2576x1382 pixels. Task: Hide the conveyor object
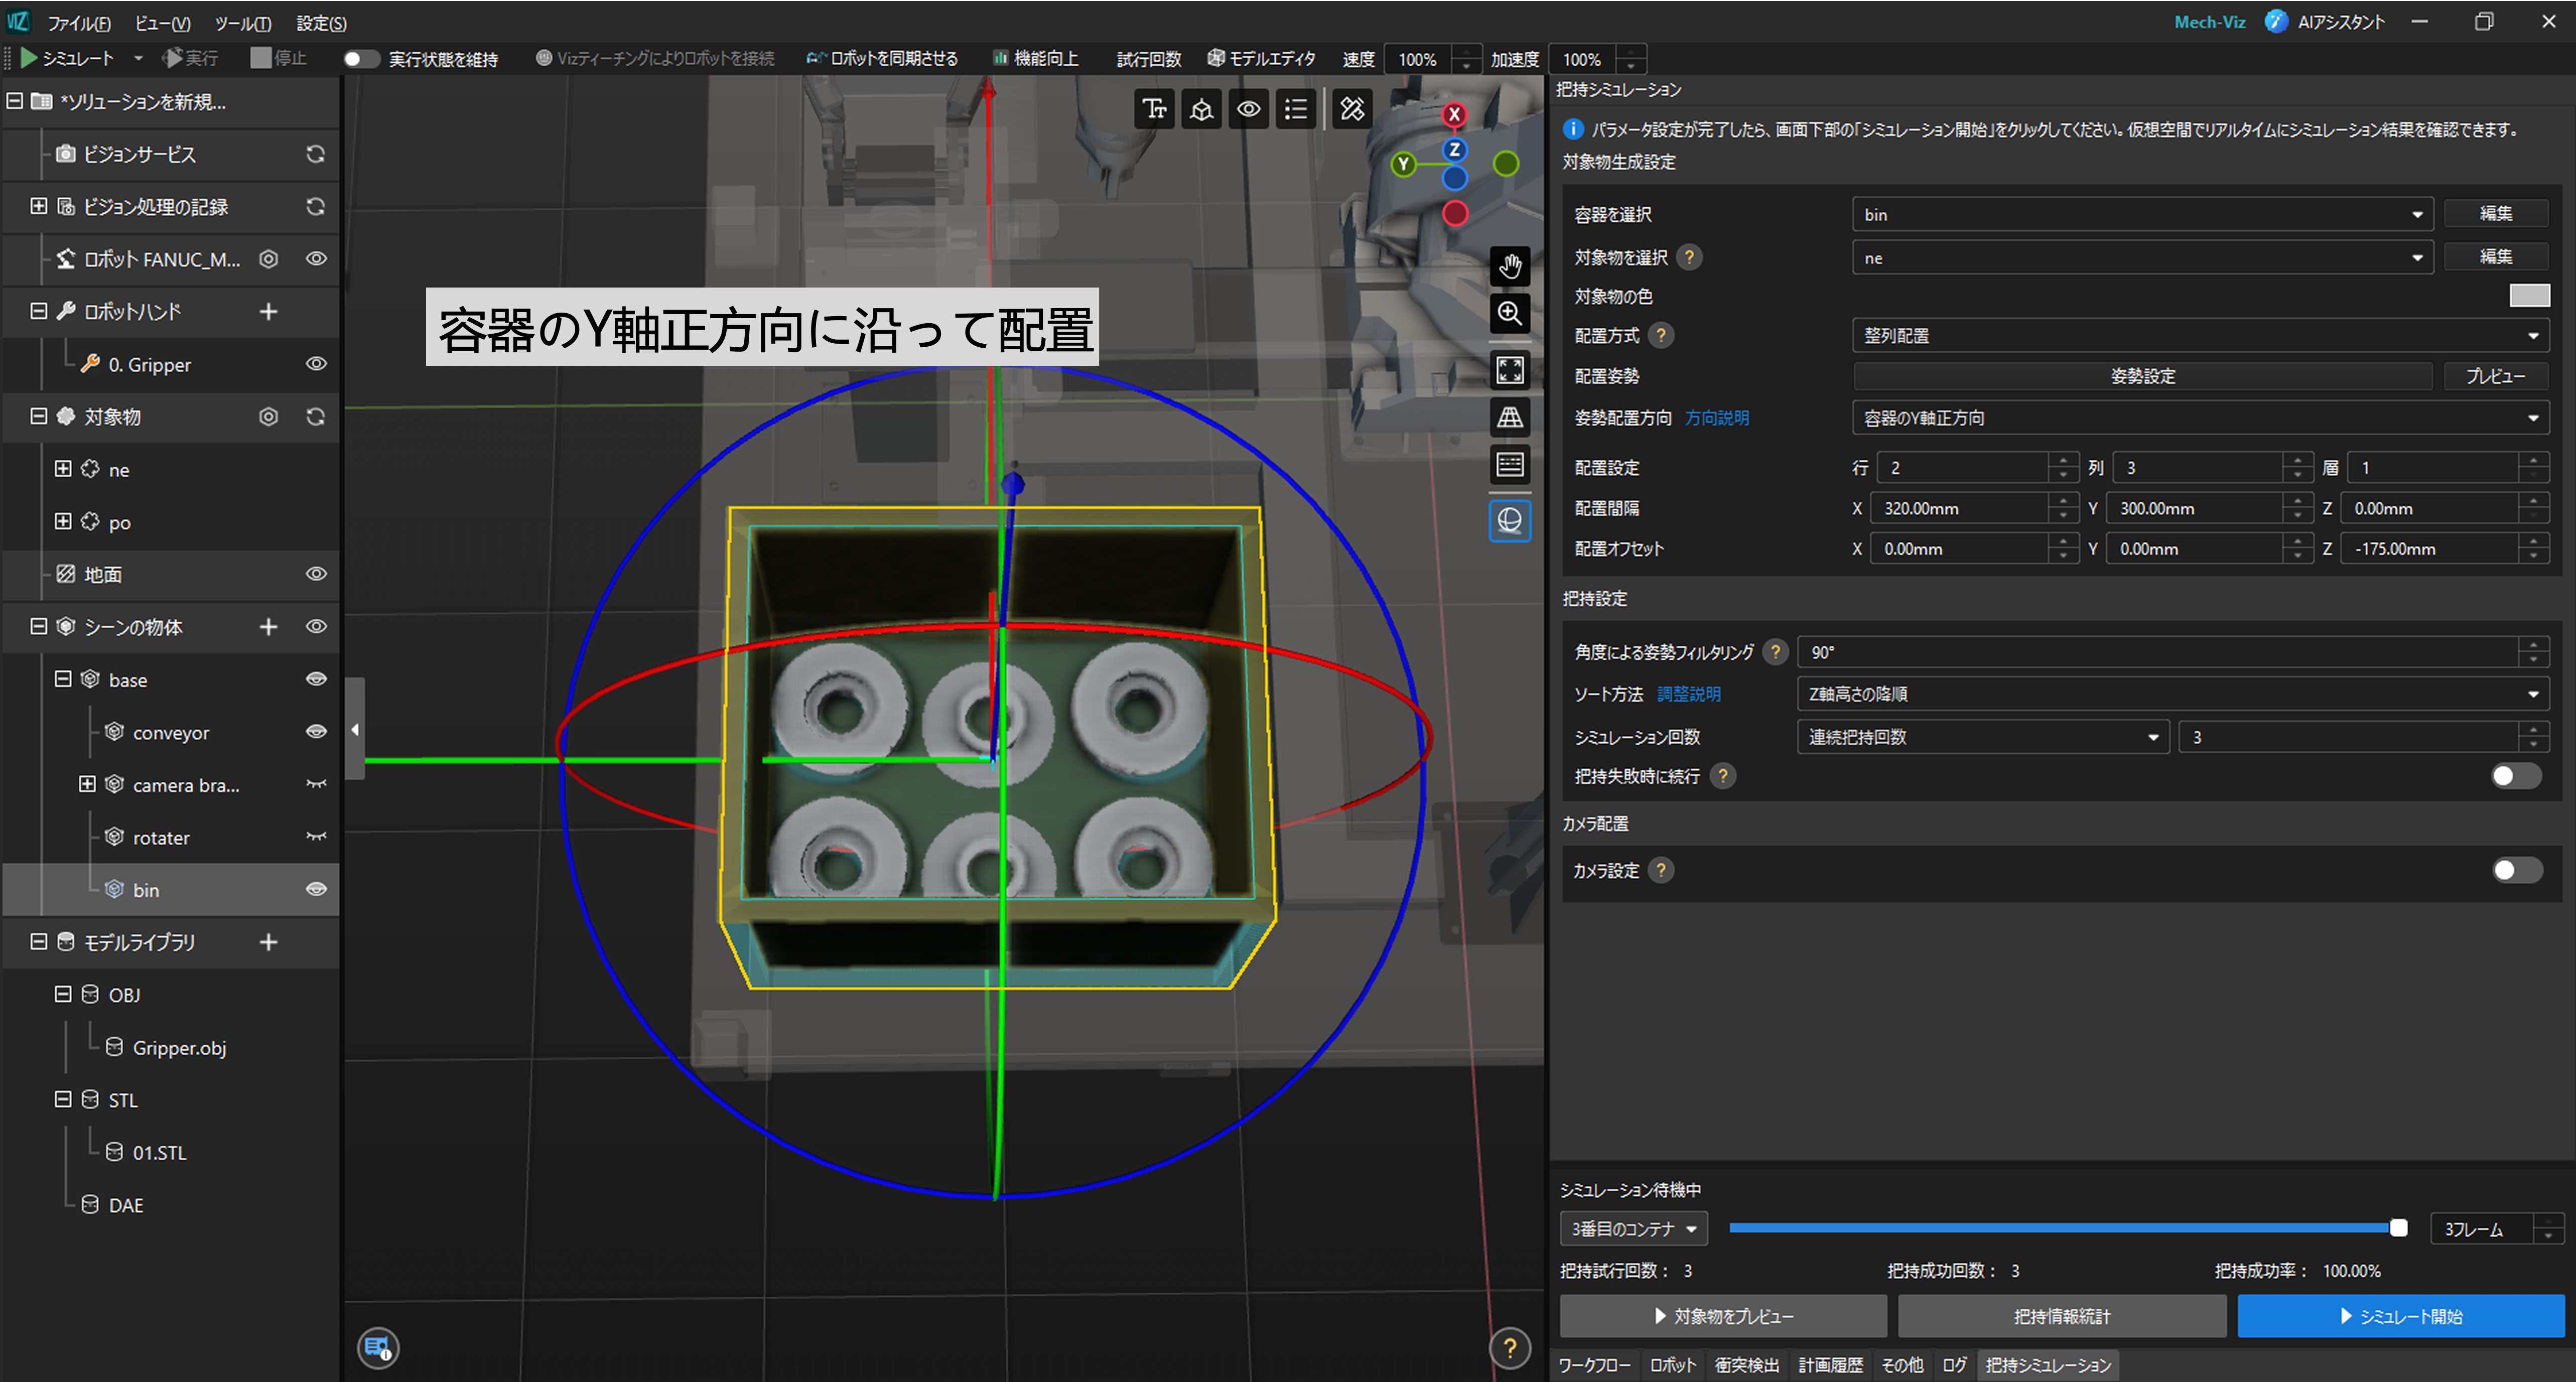316,732
